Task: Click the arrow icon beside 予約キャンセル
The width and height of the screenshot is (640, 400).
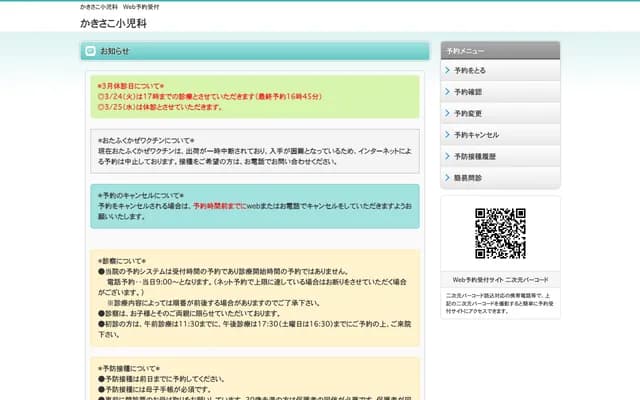Action: coord(446,135)
